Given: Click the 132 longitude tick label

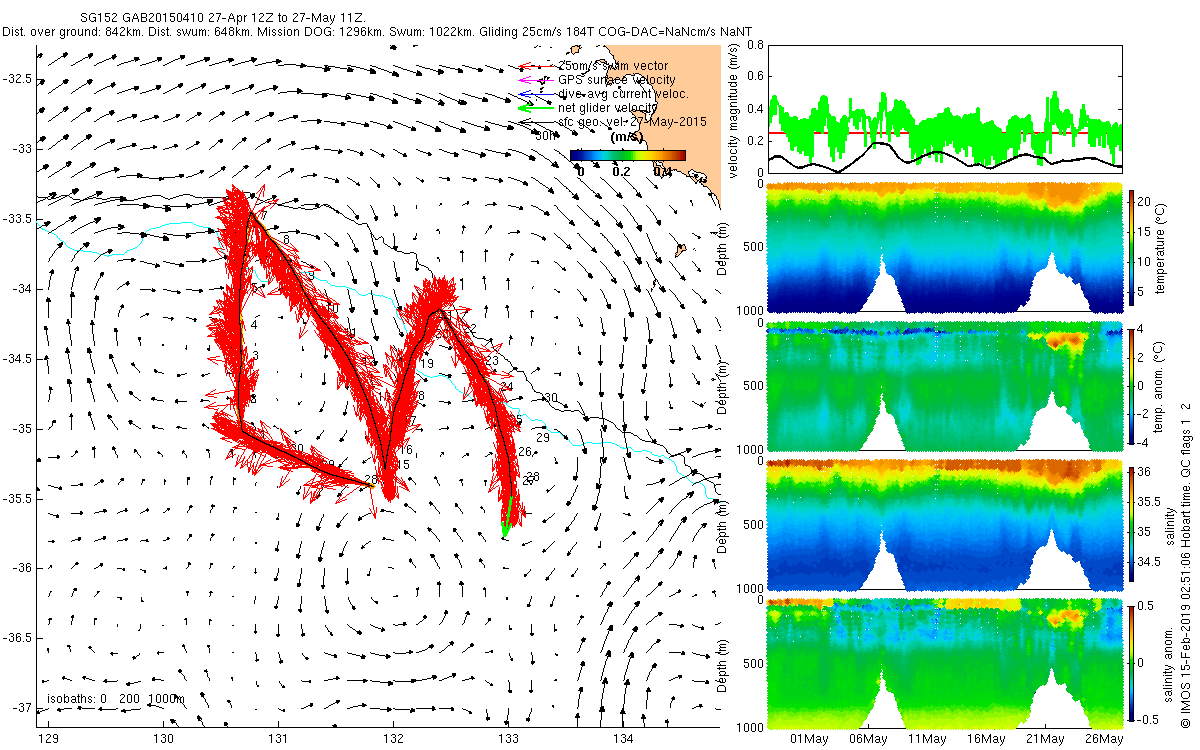Looking at the screenshot, I should [393, 739].
